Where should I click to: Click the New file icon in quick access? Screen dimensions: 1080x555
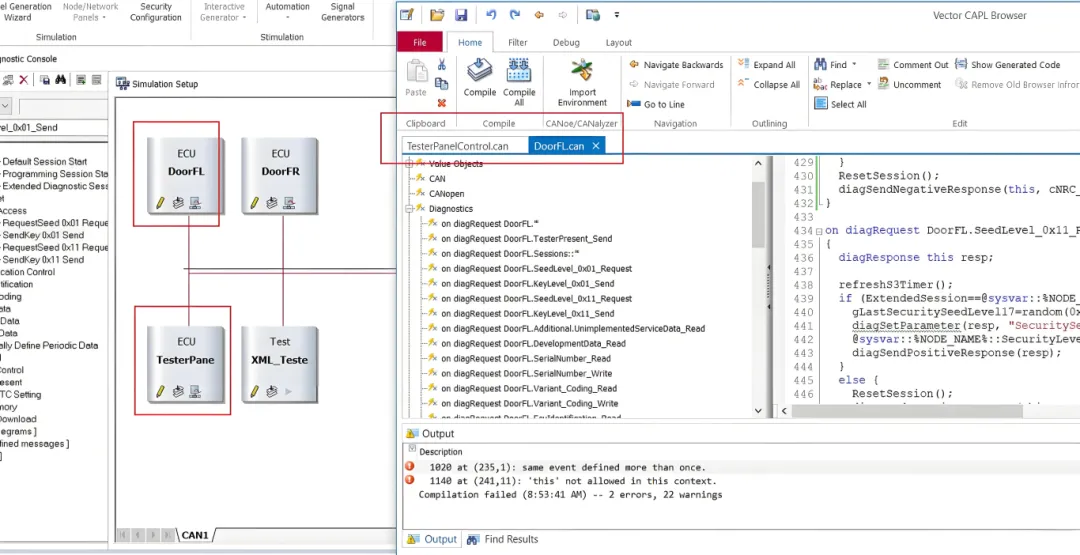coord(407,15)
